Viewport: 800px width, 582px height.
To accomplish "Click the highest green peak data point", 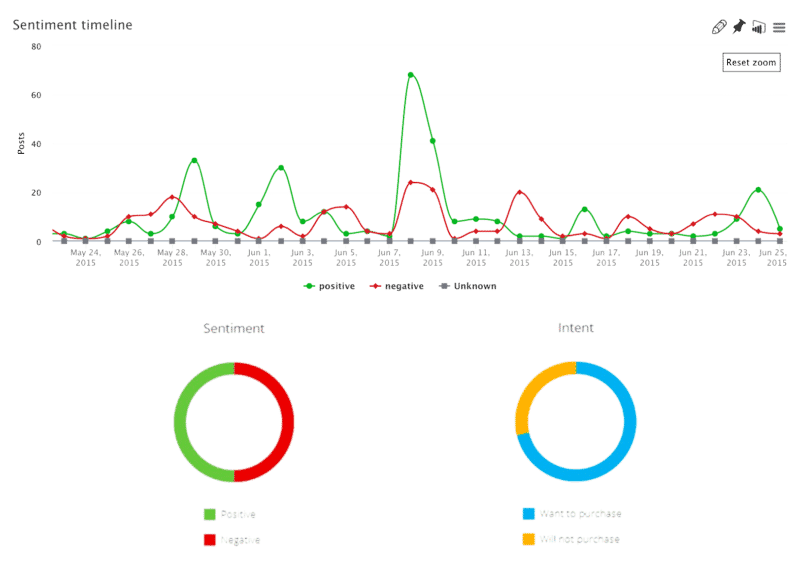I will 411,75.
